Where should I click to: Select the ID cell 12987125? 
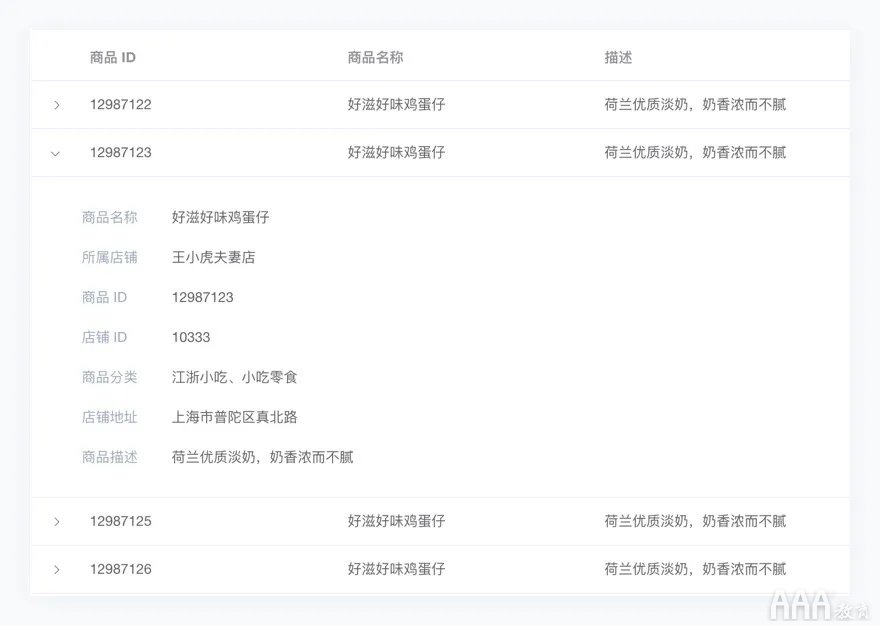tap(121, 521)
